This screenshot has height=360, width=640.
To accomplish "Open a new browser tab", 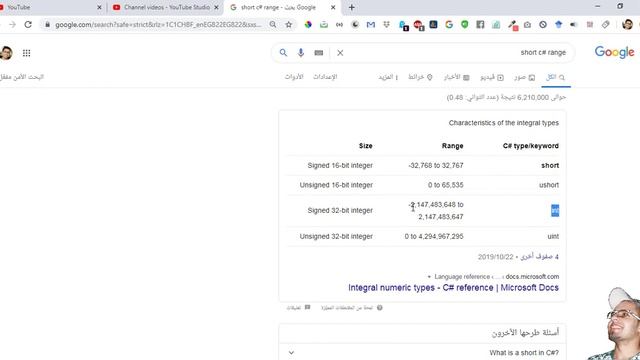I will click(351, 7).
